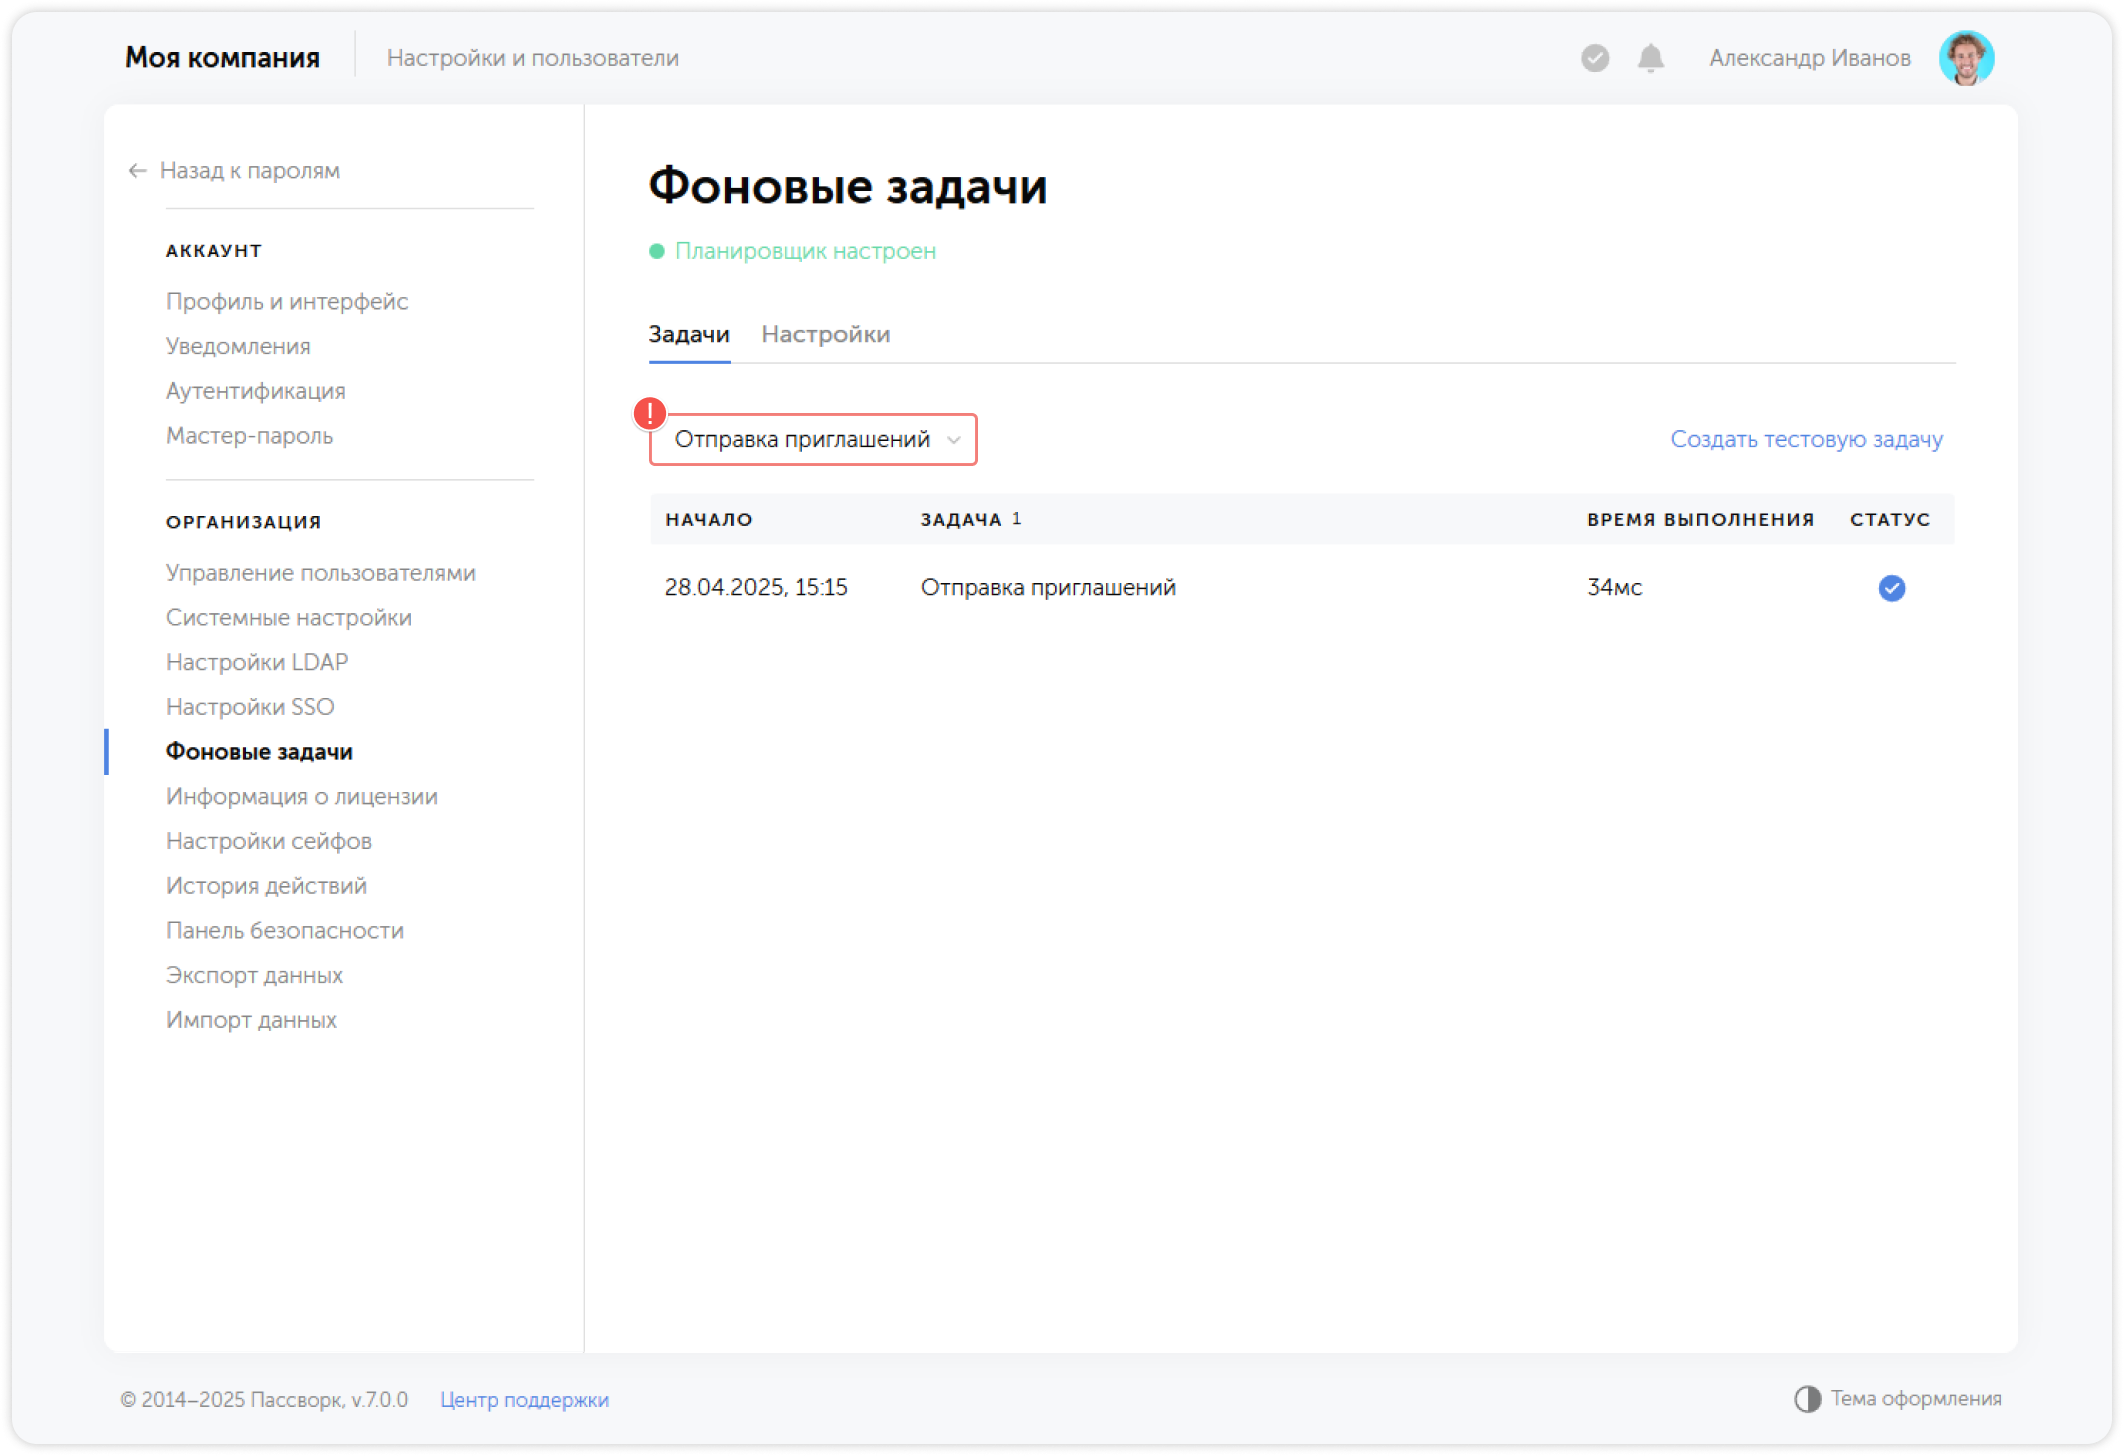Switch to the Настройки tab

(x=827, y=334)
